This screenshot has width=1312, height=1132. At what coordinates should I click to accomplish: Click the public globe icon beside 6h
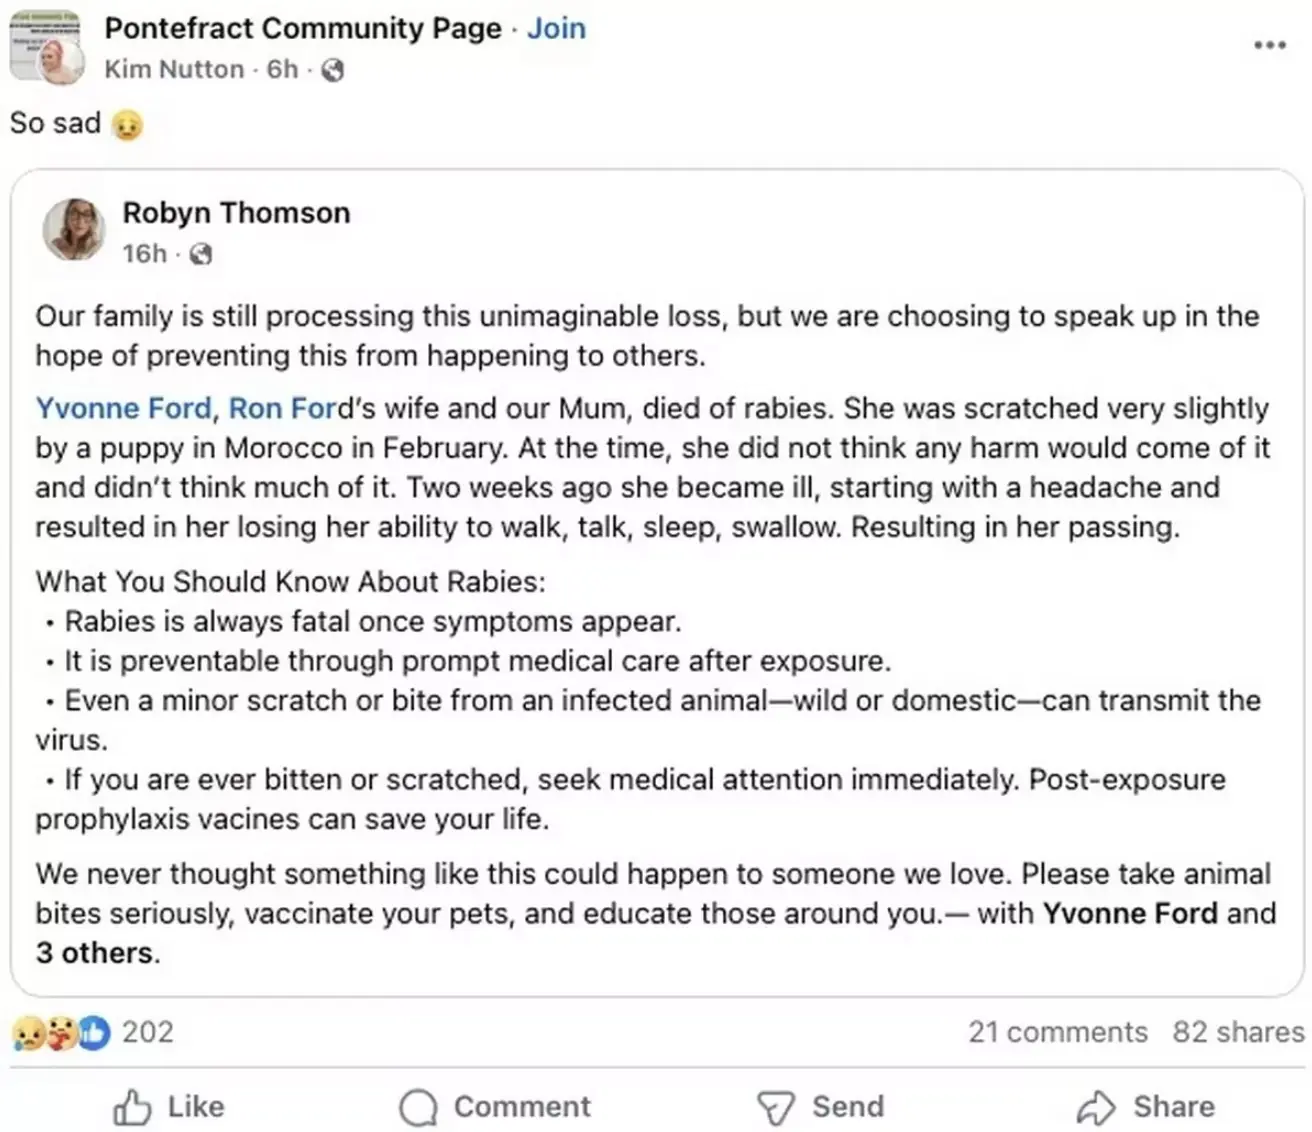(333, 70)
